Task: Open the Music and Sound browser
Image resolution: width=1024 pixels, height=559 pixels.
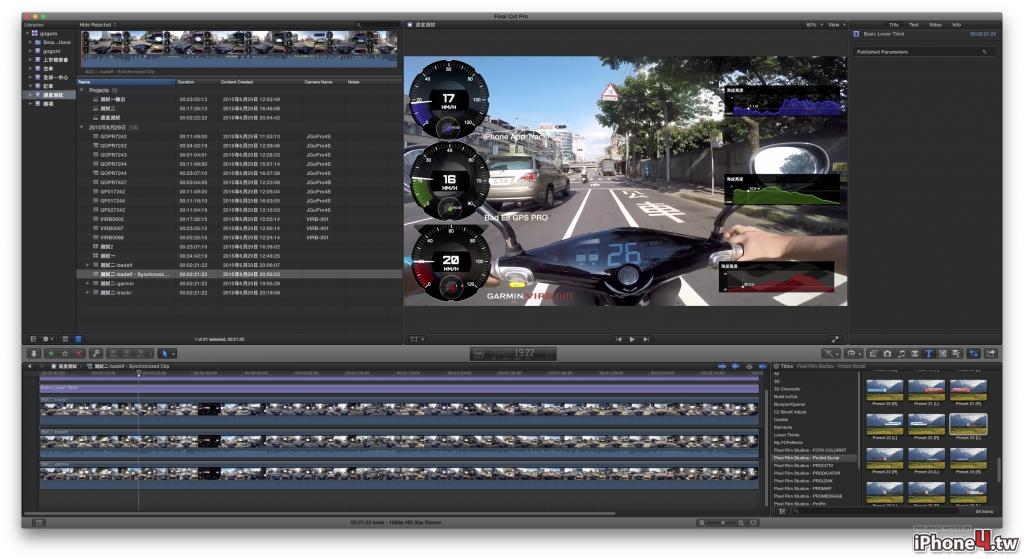Action: [x=901, y=353]
